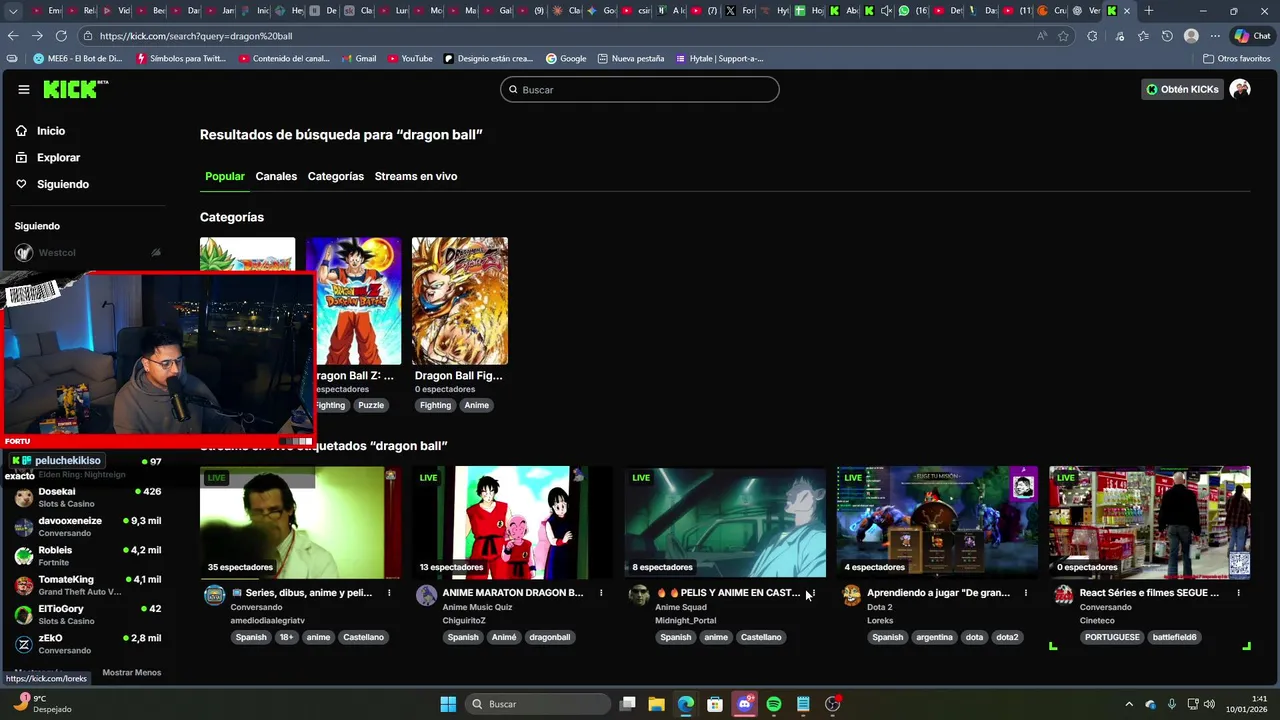This screenshot has width=1280, height=720.
Task: Open the stream thumbnail with 8 espectadores
Action: [725, 522]
